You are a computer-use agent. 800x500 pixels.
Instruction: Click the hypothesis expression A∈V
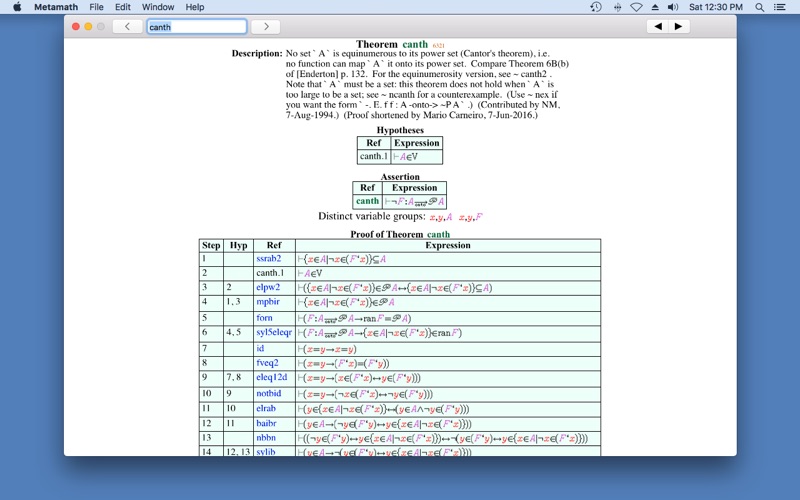[406, 157]
